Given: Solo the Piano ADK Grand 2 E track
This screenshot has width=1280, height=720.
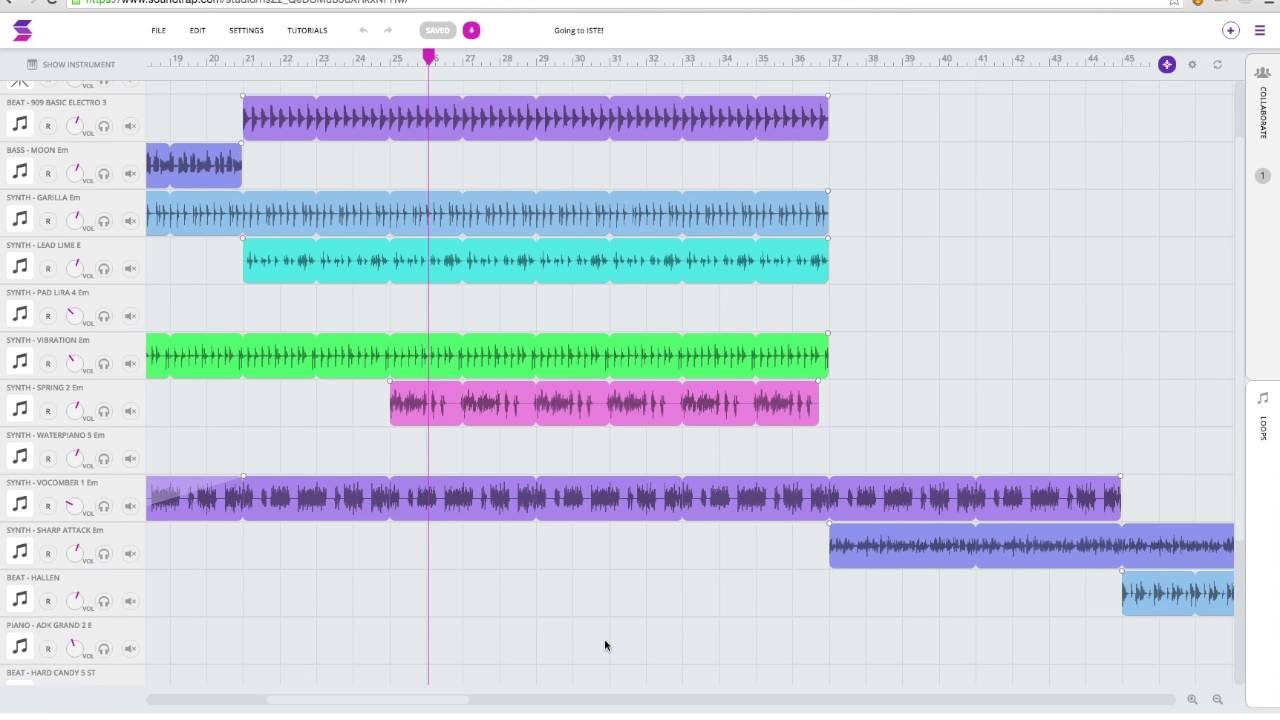Looking at the screenshot, I should point(103,648).
